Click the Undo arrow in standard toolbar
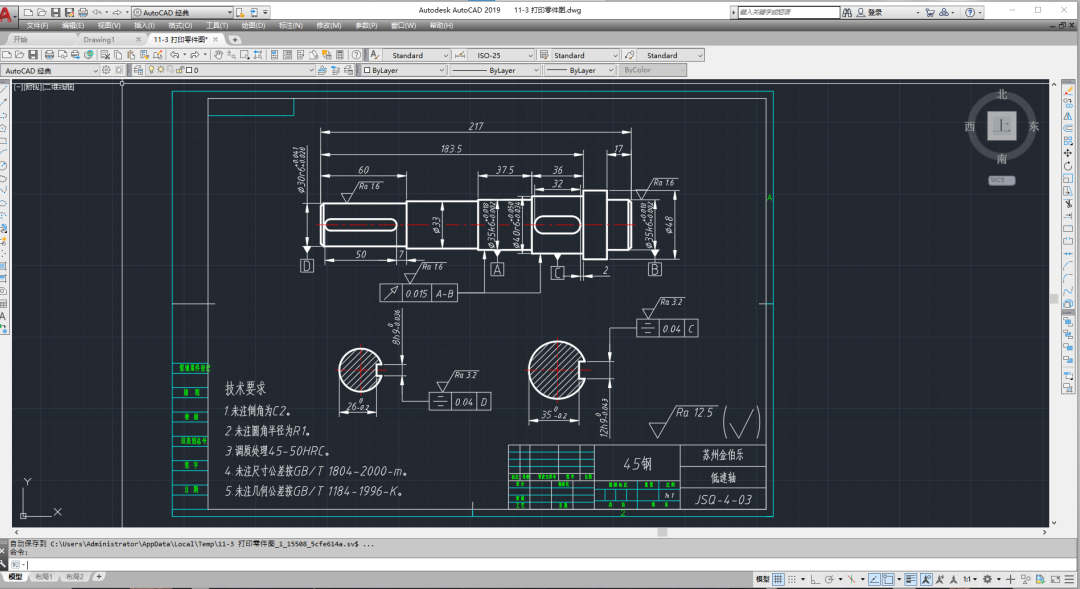Screen dimensions: 1080x589 [174, 55]
